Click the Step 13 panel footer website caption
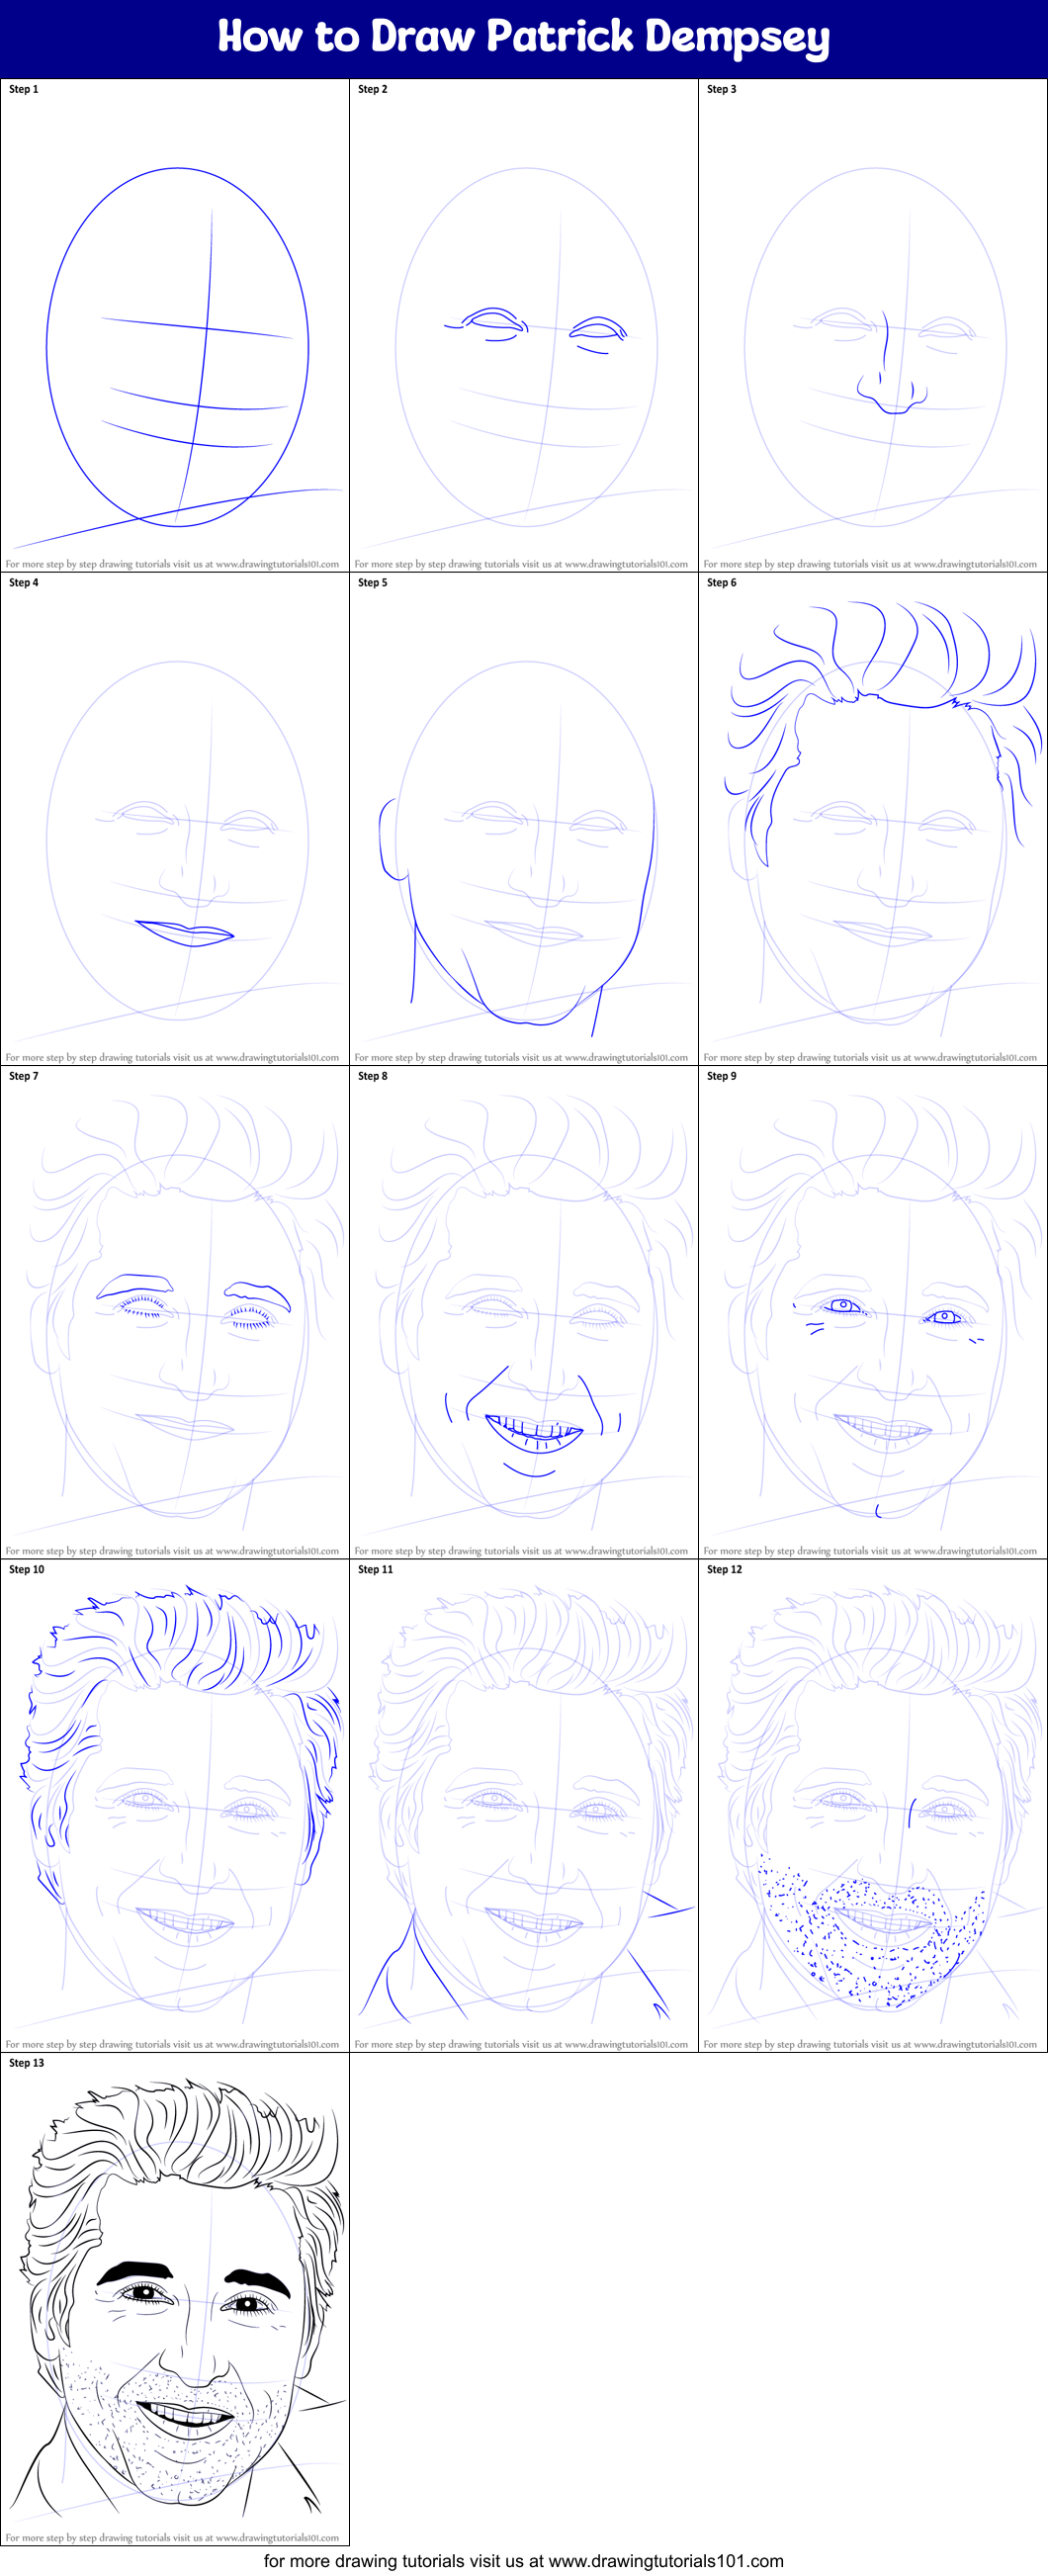 (x=172, y=2537)
